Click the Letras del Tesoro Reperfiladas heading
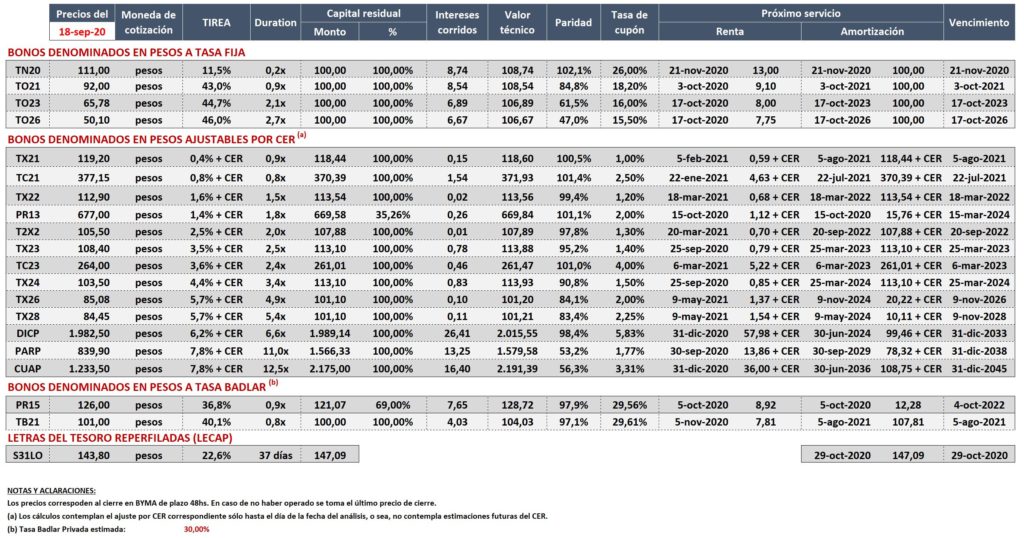 coord(120,438)
